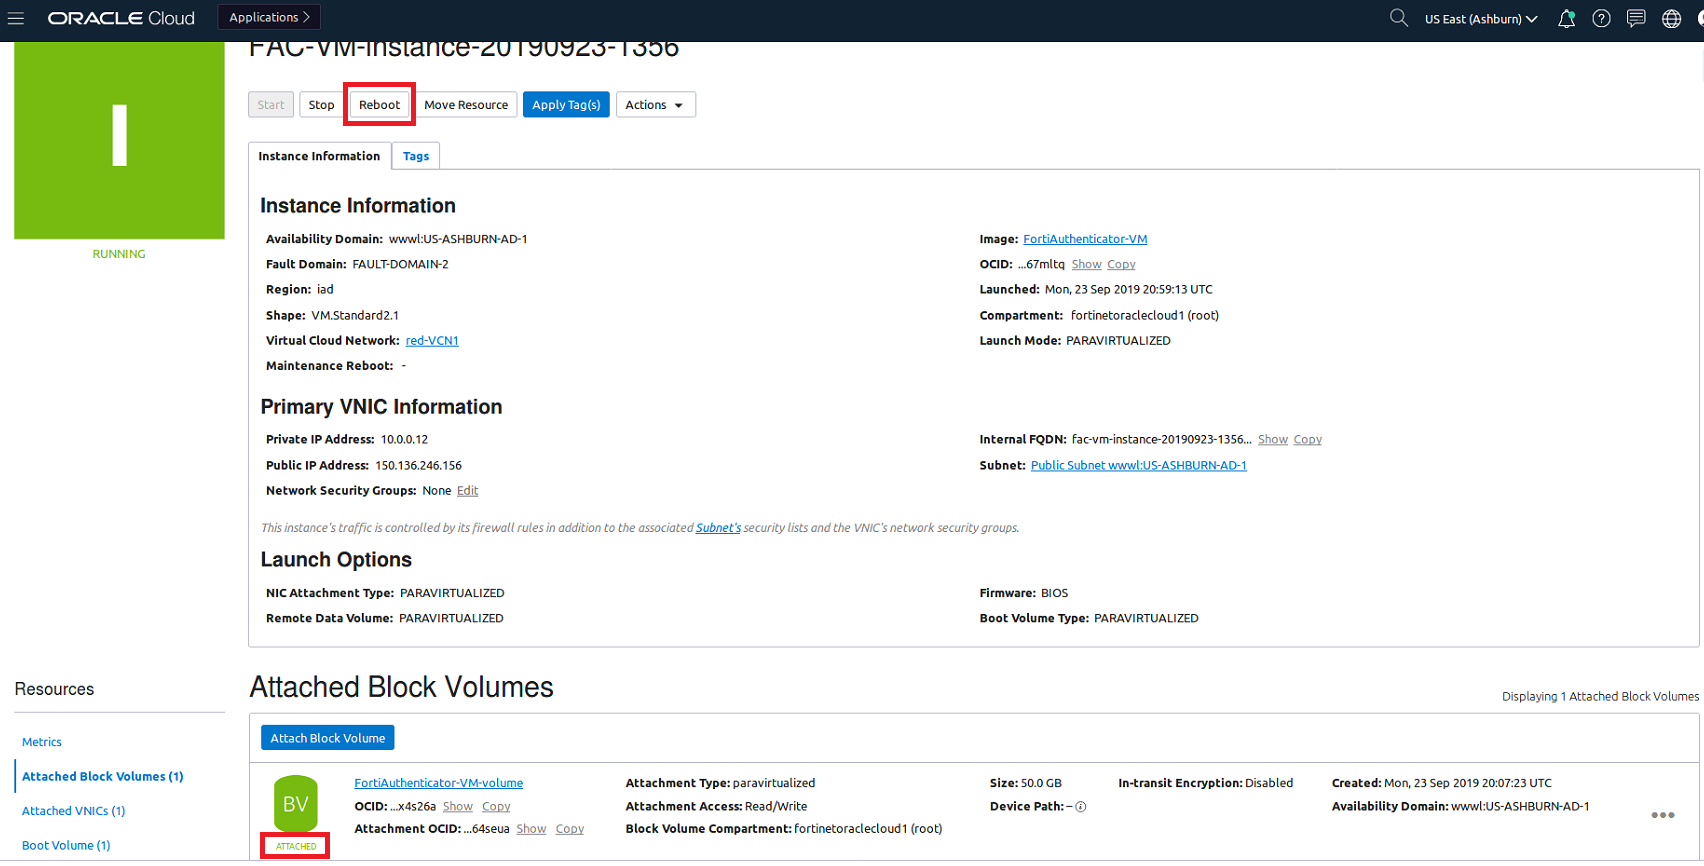Click the green BV block volume icon
Viewport: 1704px width, 866px height.
295,804
